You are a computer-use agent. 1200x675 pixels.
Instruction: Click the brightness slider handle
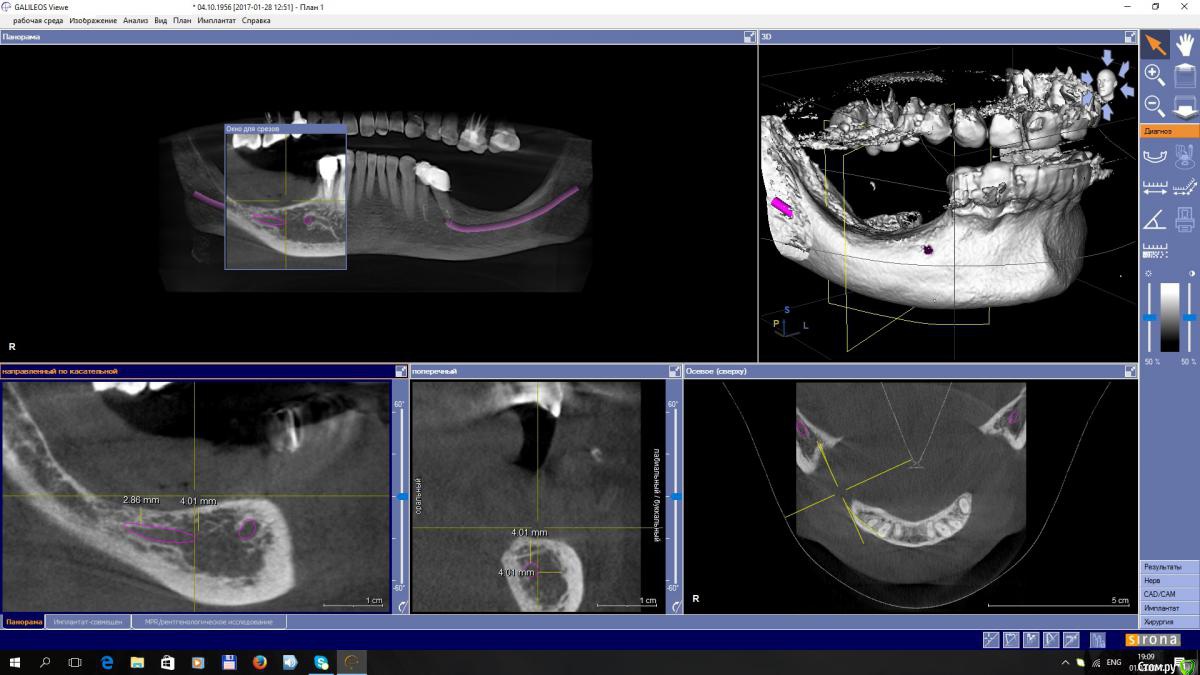1150,317
